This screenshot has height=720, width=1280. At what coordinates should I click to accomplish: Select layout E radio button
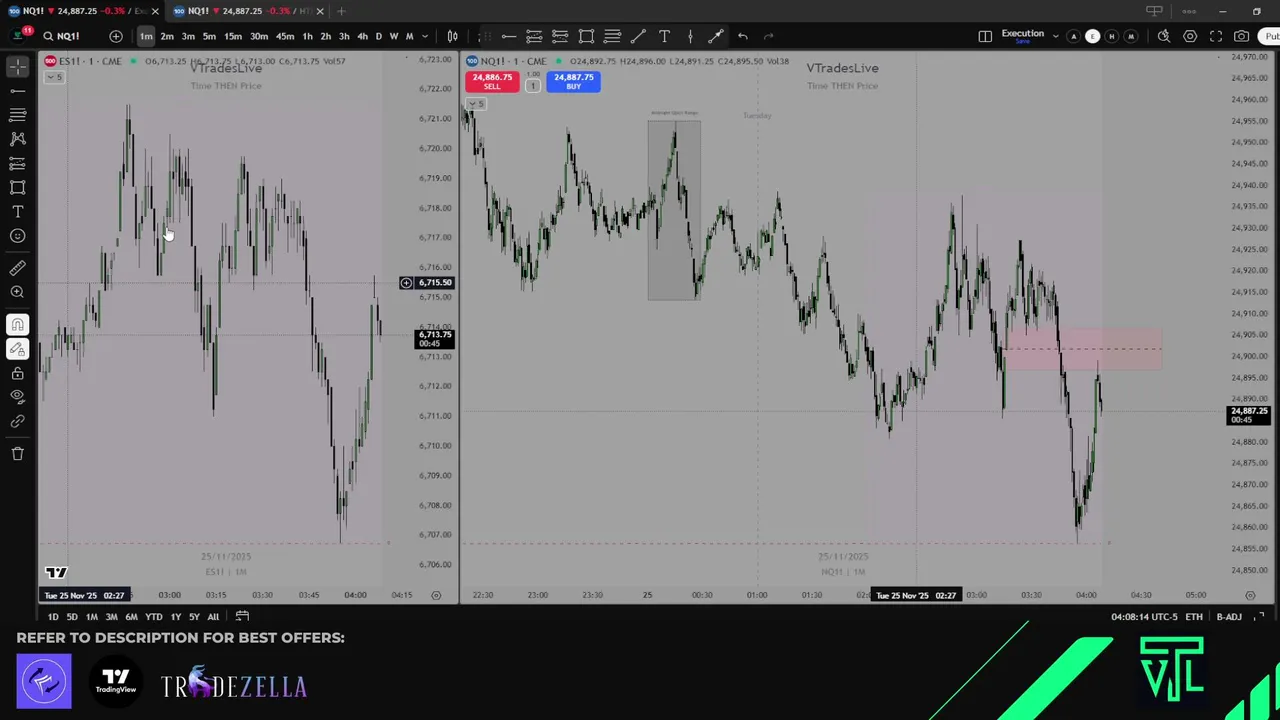click(1092, 36)
